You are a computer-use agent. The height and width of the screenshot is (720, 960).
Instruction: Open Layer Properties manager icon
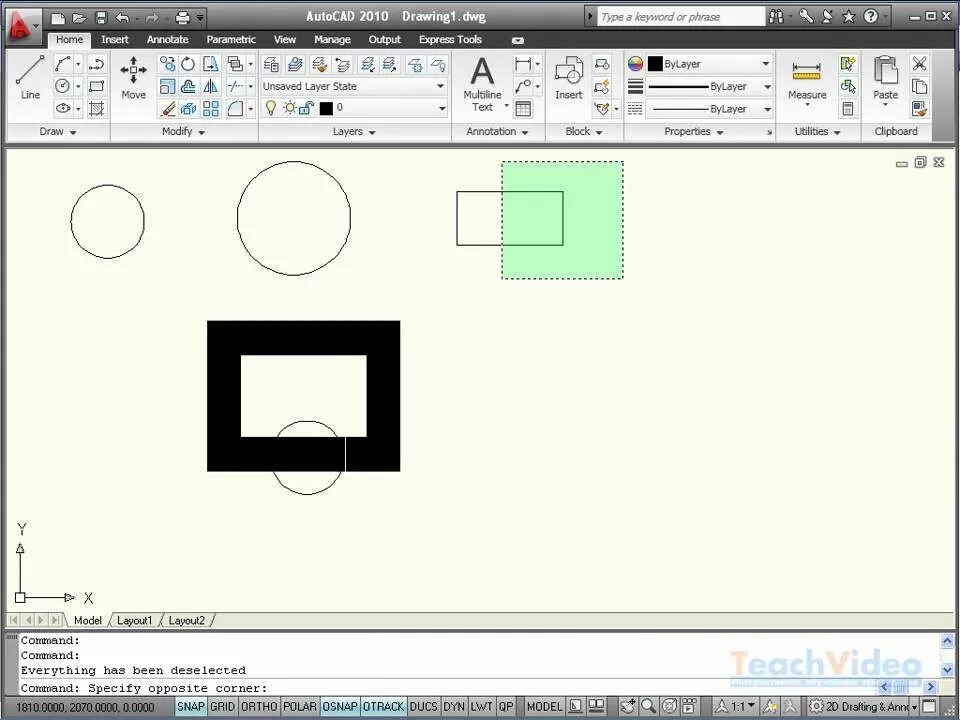[271, 64]
